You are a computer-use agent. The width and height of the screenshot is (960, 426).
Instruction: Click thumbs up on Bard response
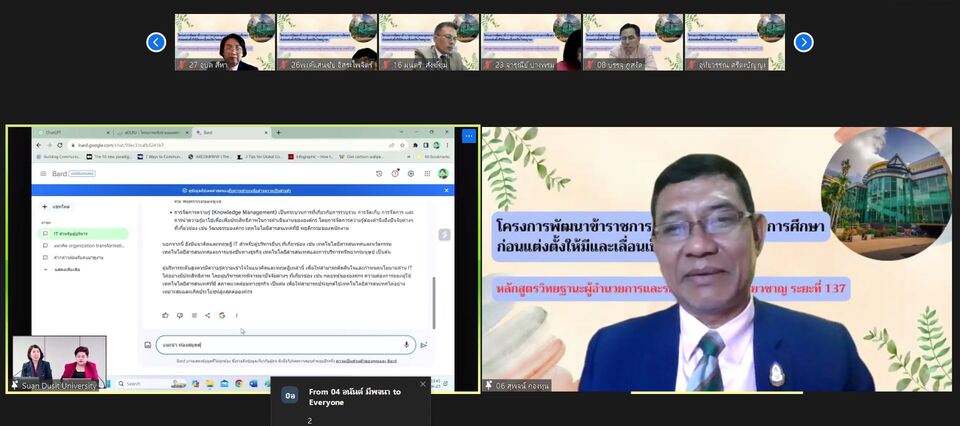tap(165, 315)
